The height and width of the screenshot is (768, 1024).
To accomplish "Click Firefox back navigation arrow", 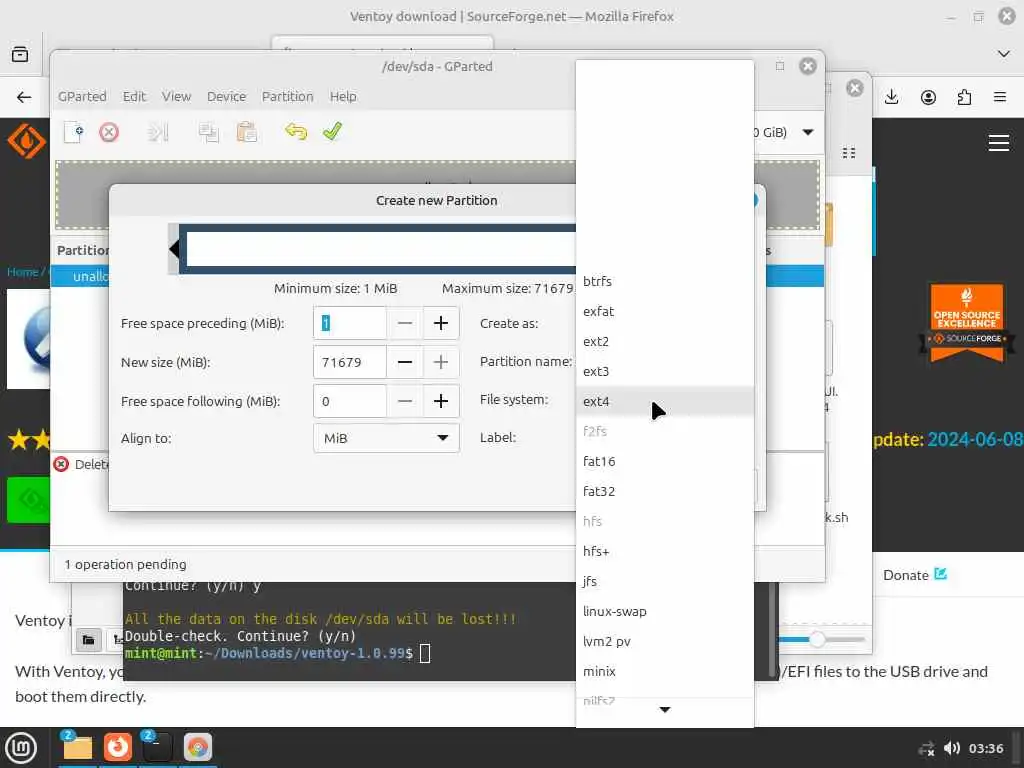I will click(x=24, y=97).
